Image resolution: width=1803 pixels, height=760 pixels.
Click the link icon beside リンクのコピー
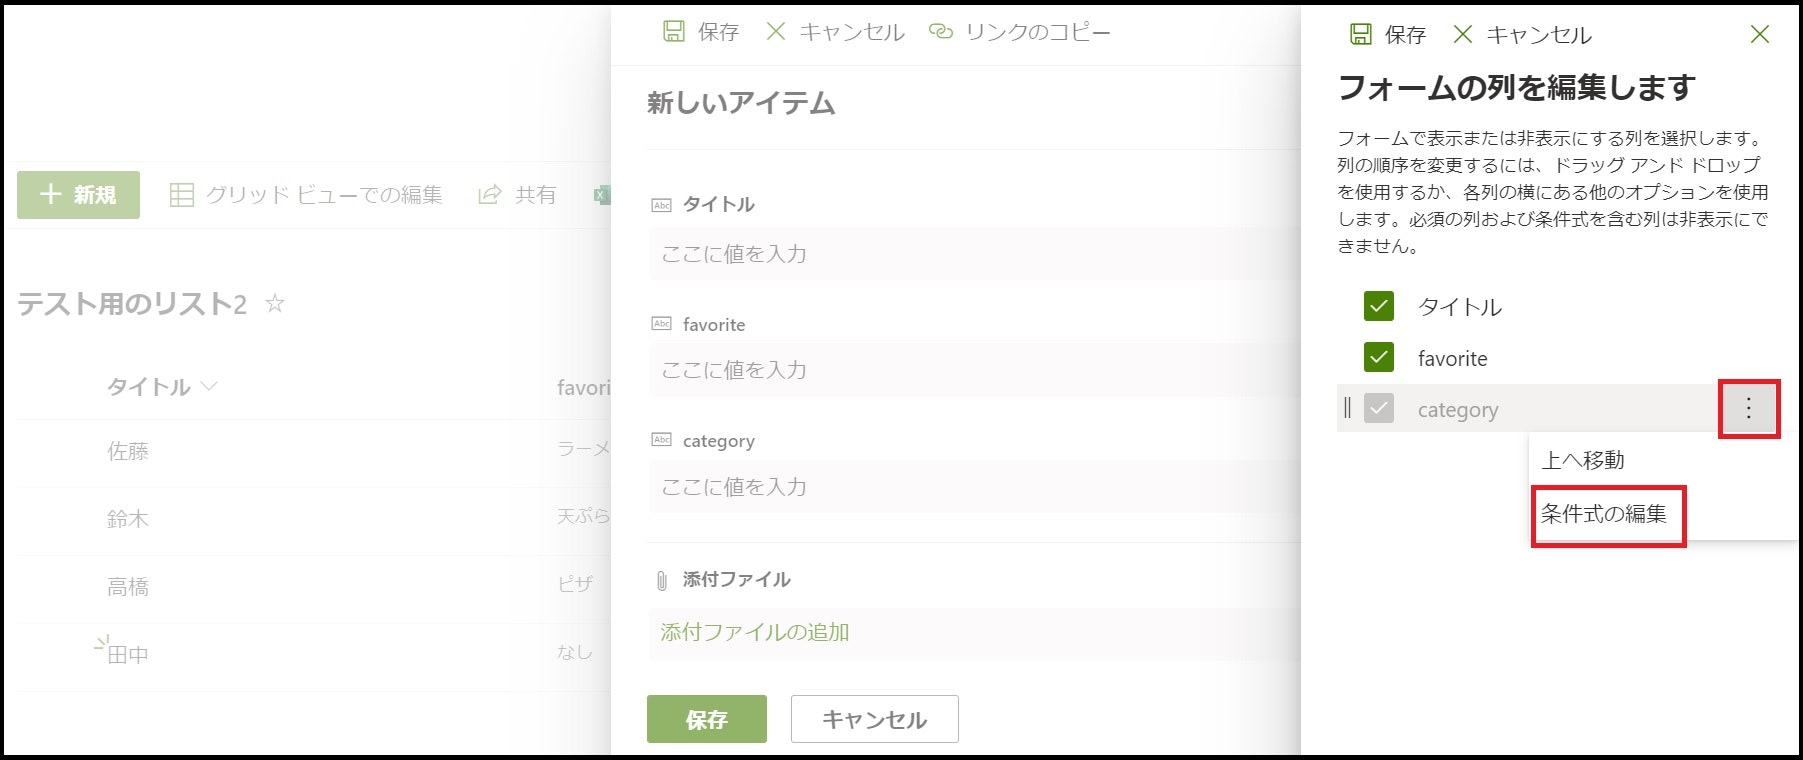(940, 32)
